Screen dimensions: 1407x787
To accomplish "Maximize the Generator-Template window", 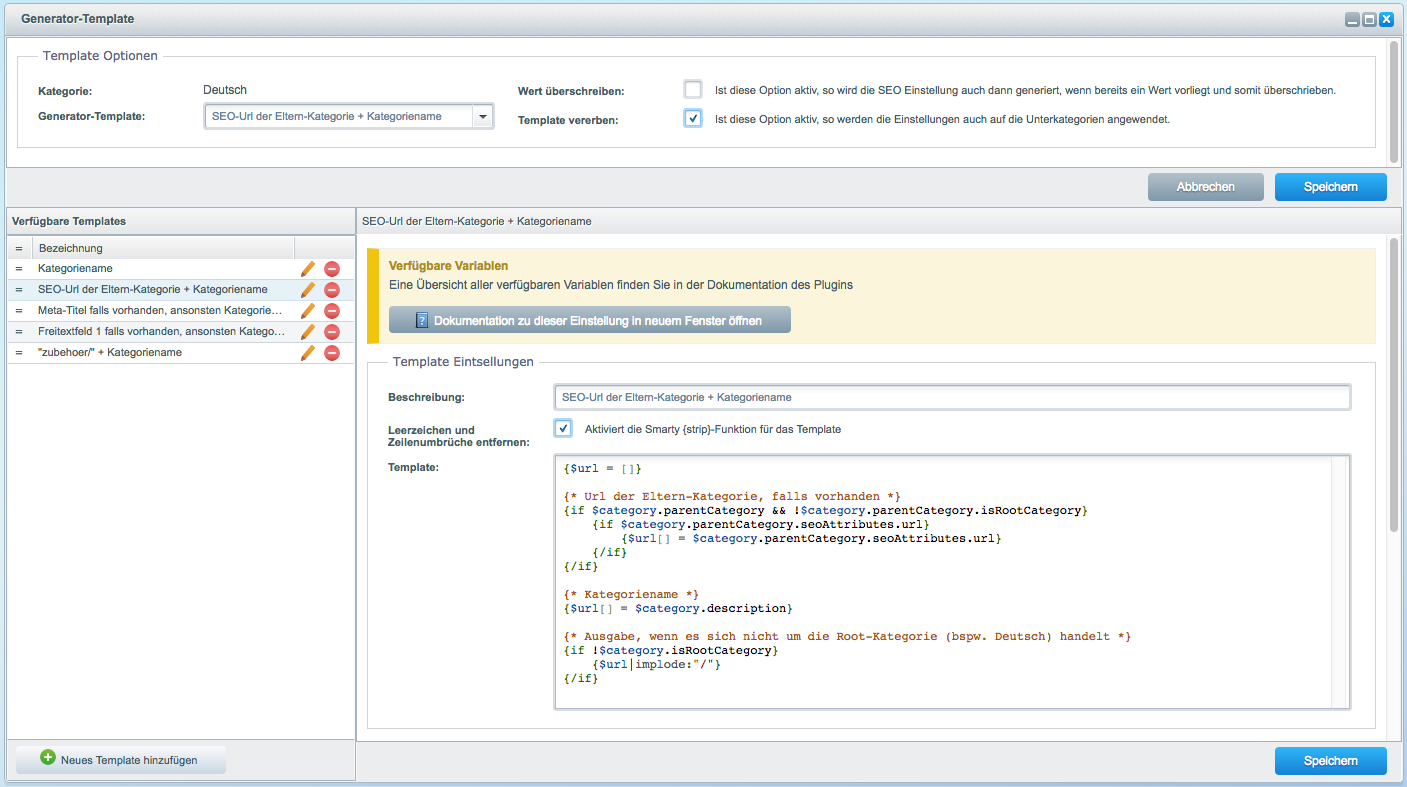I will 1369,19.
